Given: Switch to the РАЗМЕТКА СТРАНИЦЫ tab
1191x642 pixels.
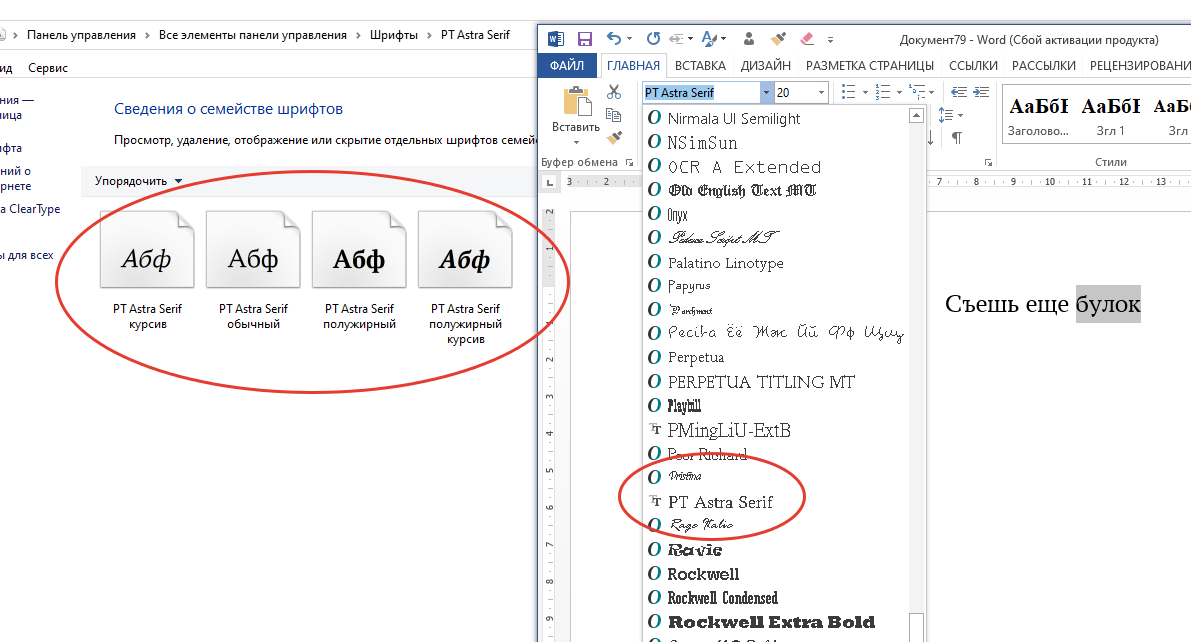Looking at the screenshot, I should click(870, 65).
